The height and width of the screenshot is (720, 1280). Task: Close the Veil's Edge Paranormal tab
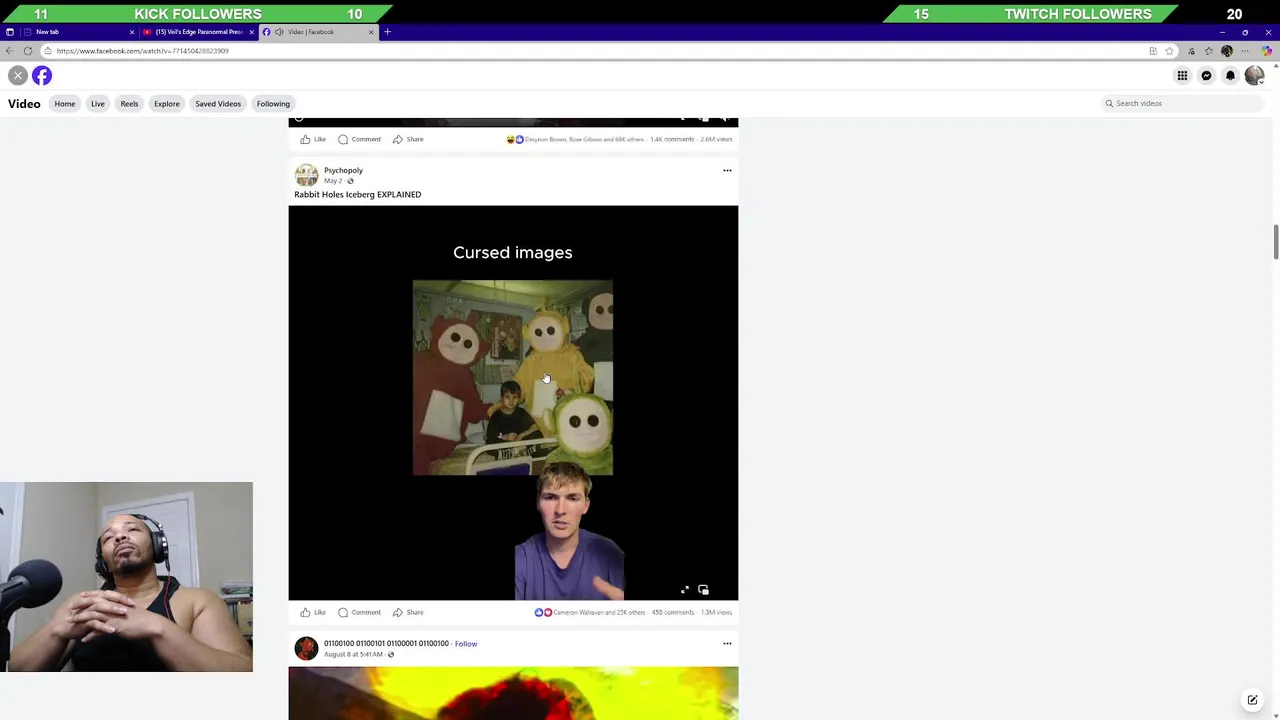[251, 32]
